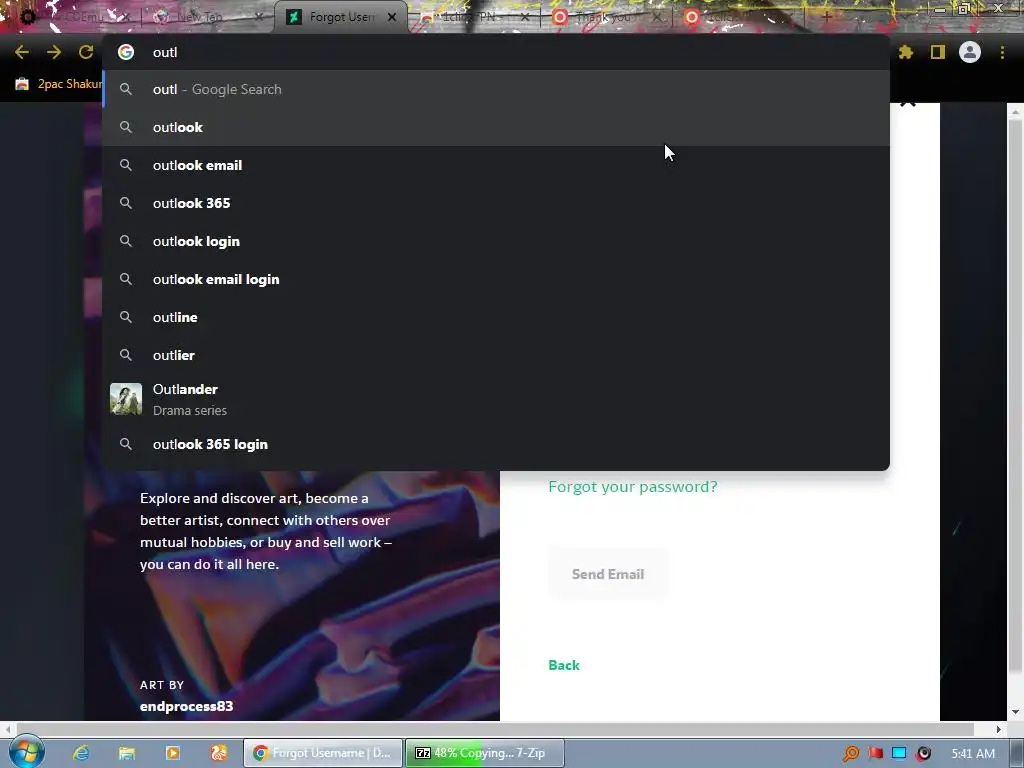Click the orange magnifier tray icon
Screen dimensions: 1024x768
point(851,754)
